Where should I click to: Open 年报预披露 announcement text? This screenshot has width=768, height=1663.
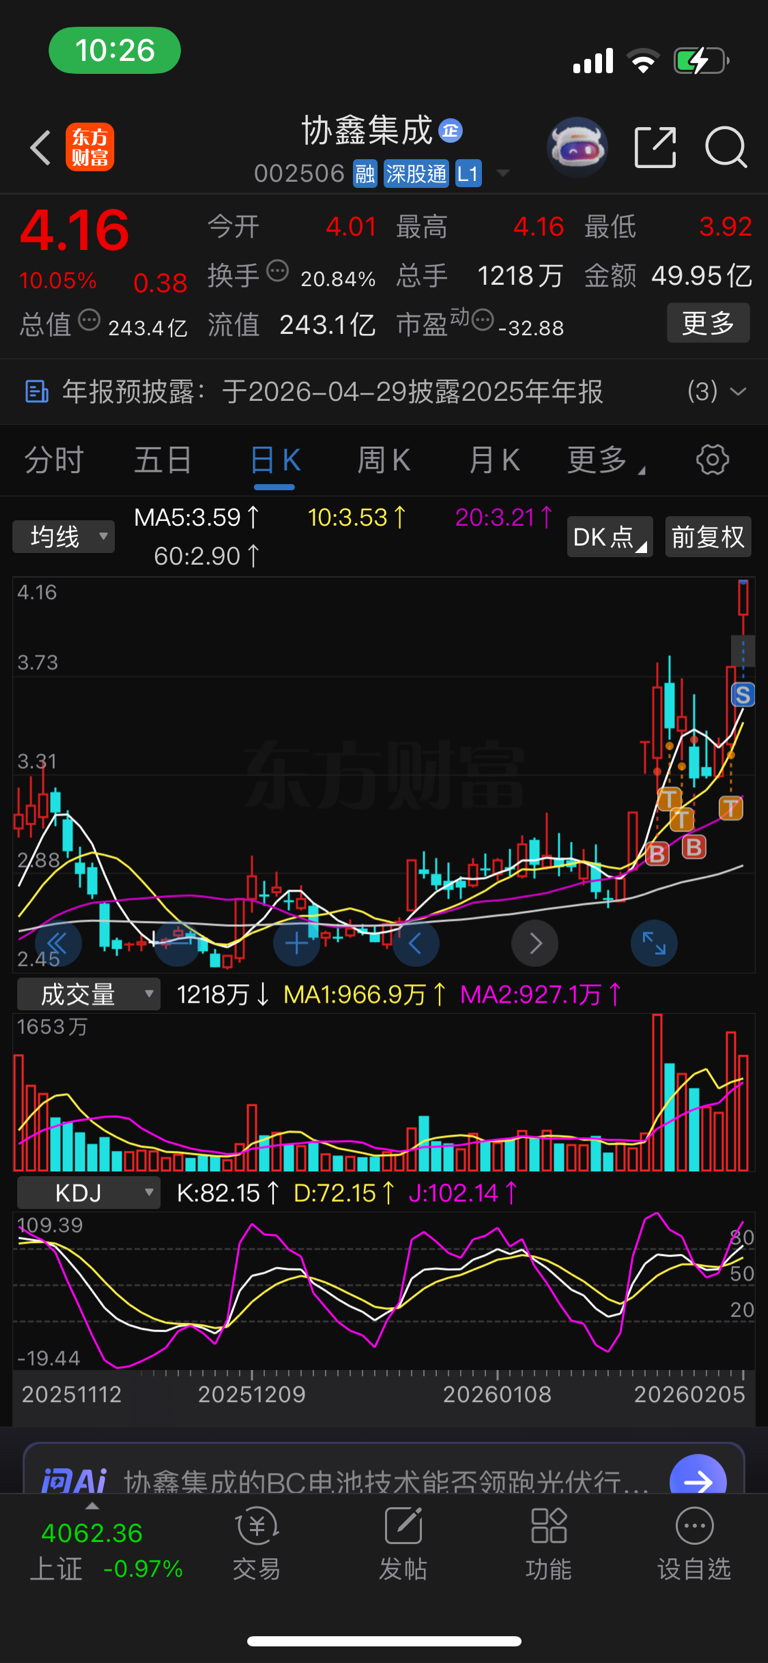(x=333, y=391)
